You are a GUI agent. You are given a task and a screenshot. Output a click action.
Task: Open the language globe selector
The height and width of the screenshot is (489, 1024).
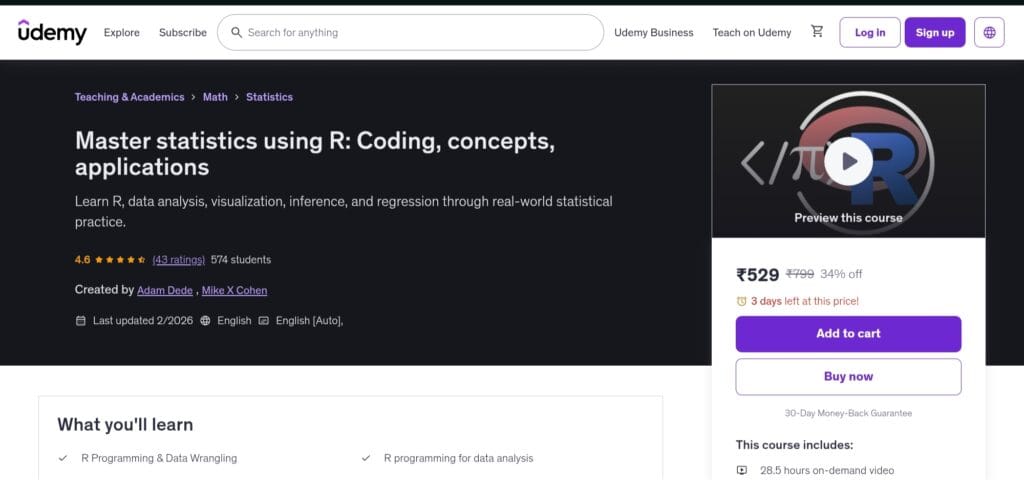pos(989,33)
